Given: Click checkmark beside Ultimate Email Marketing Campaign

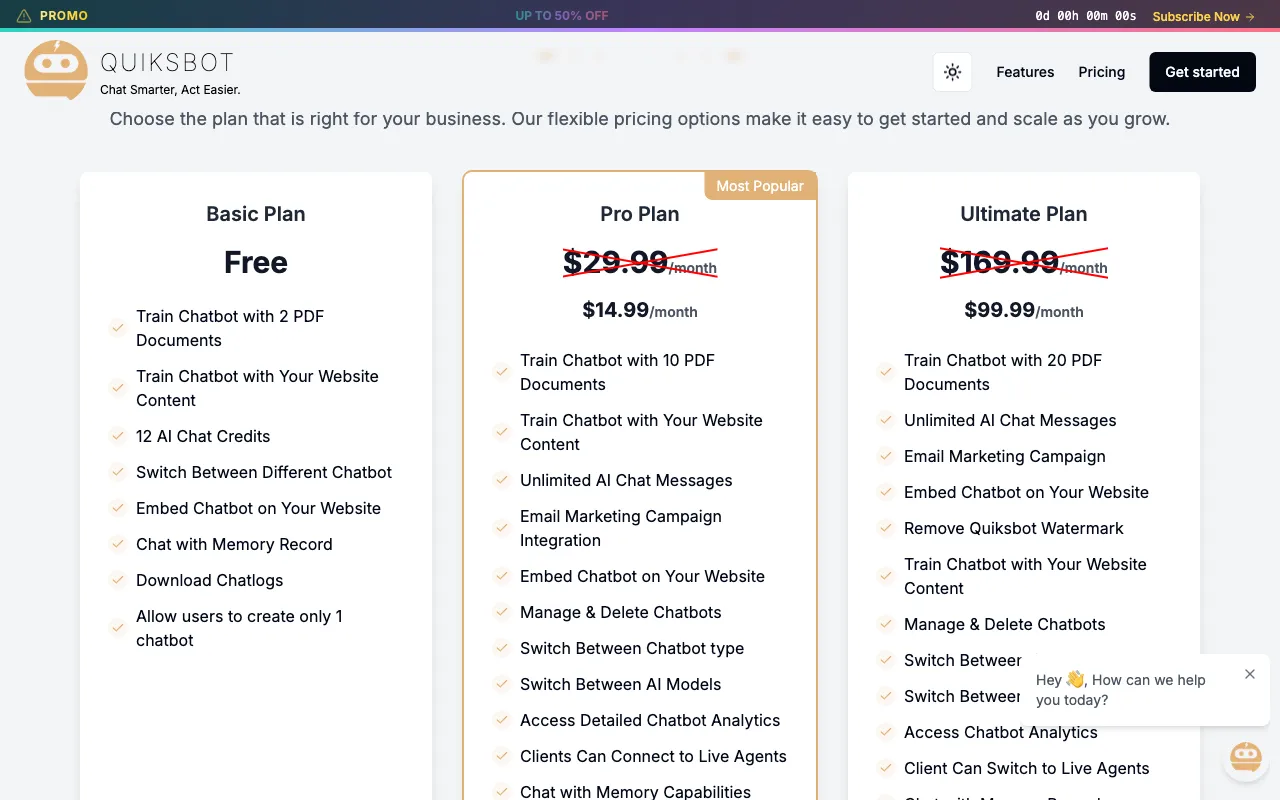Looking at the screenshot, I should (885, 456).
